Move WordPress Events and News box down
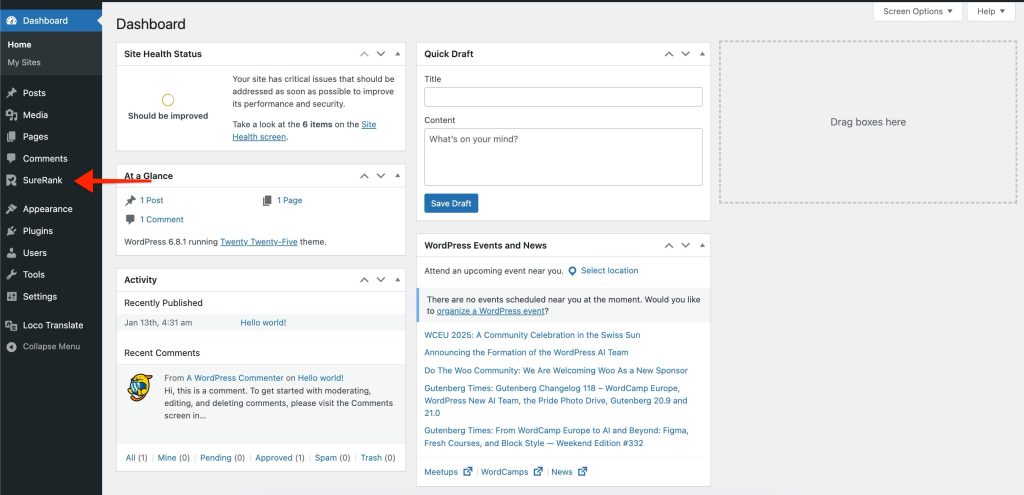The width and height of the screenshot is (1024, 495). pos(686,246)
